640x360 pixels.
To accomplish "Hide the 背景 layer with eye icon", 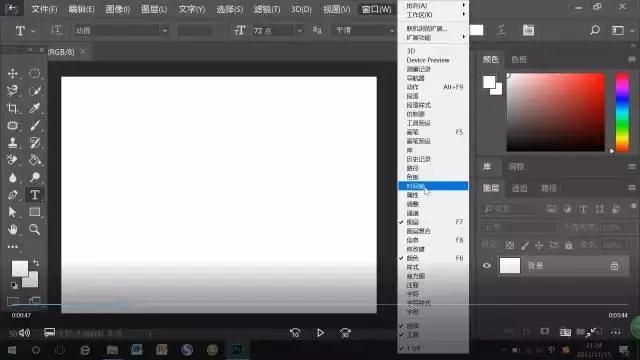I will 487,266.
